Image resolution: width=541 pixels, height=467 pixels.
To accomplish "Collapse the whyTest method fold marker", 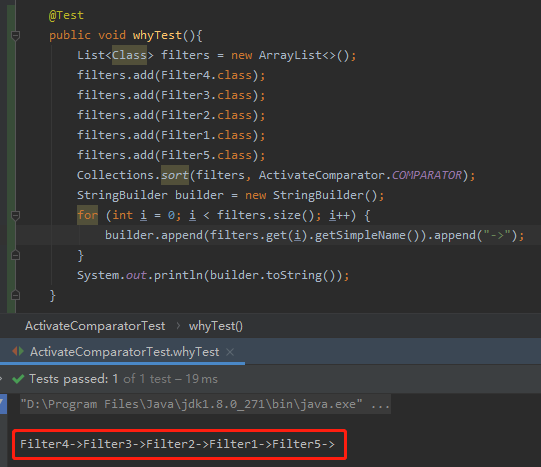I will (16, 35).
